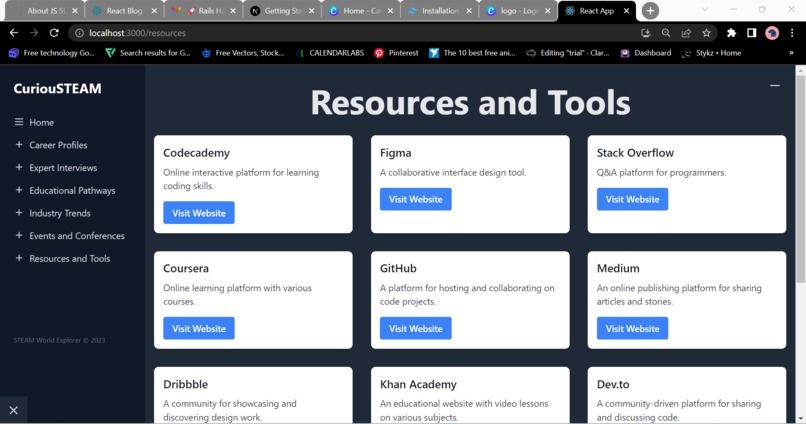Viewport: 806px width, 424px height.
Task: Switch to the Home - Canva tab
Action: [x=361, y=11]
